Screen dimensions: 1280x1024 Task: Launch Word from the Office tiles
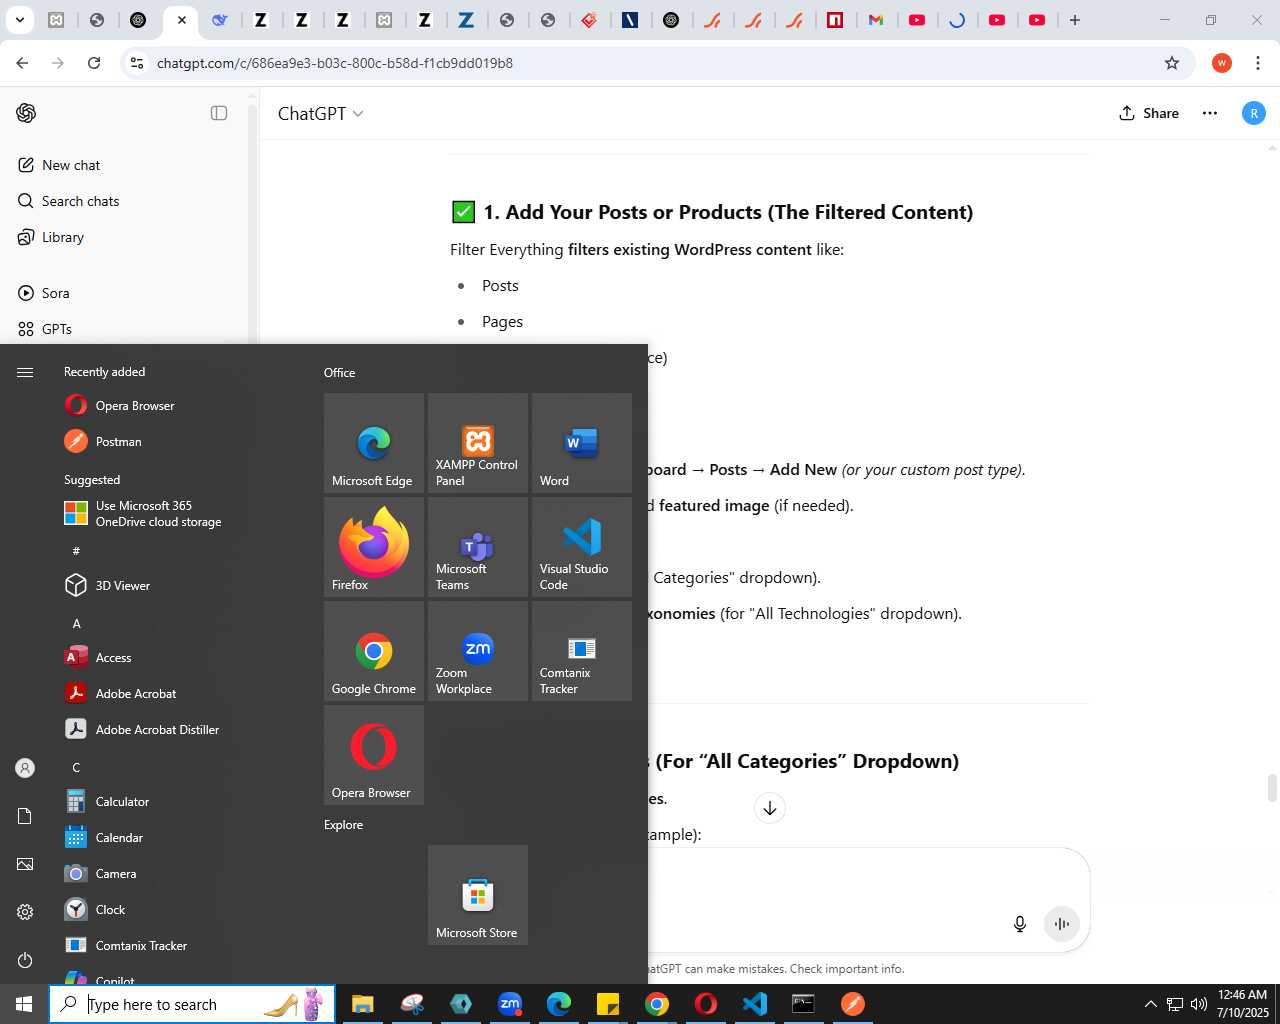pos(582,443)
